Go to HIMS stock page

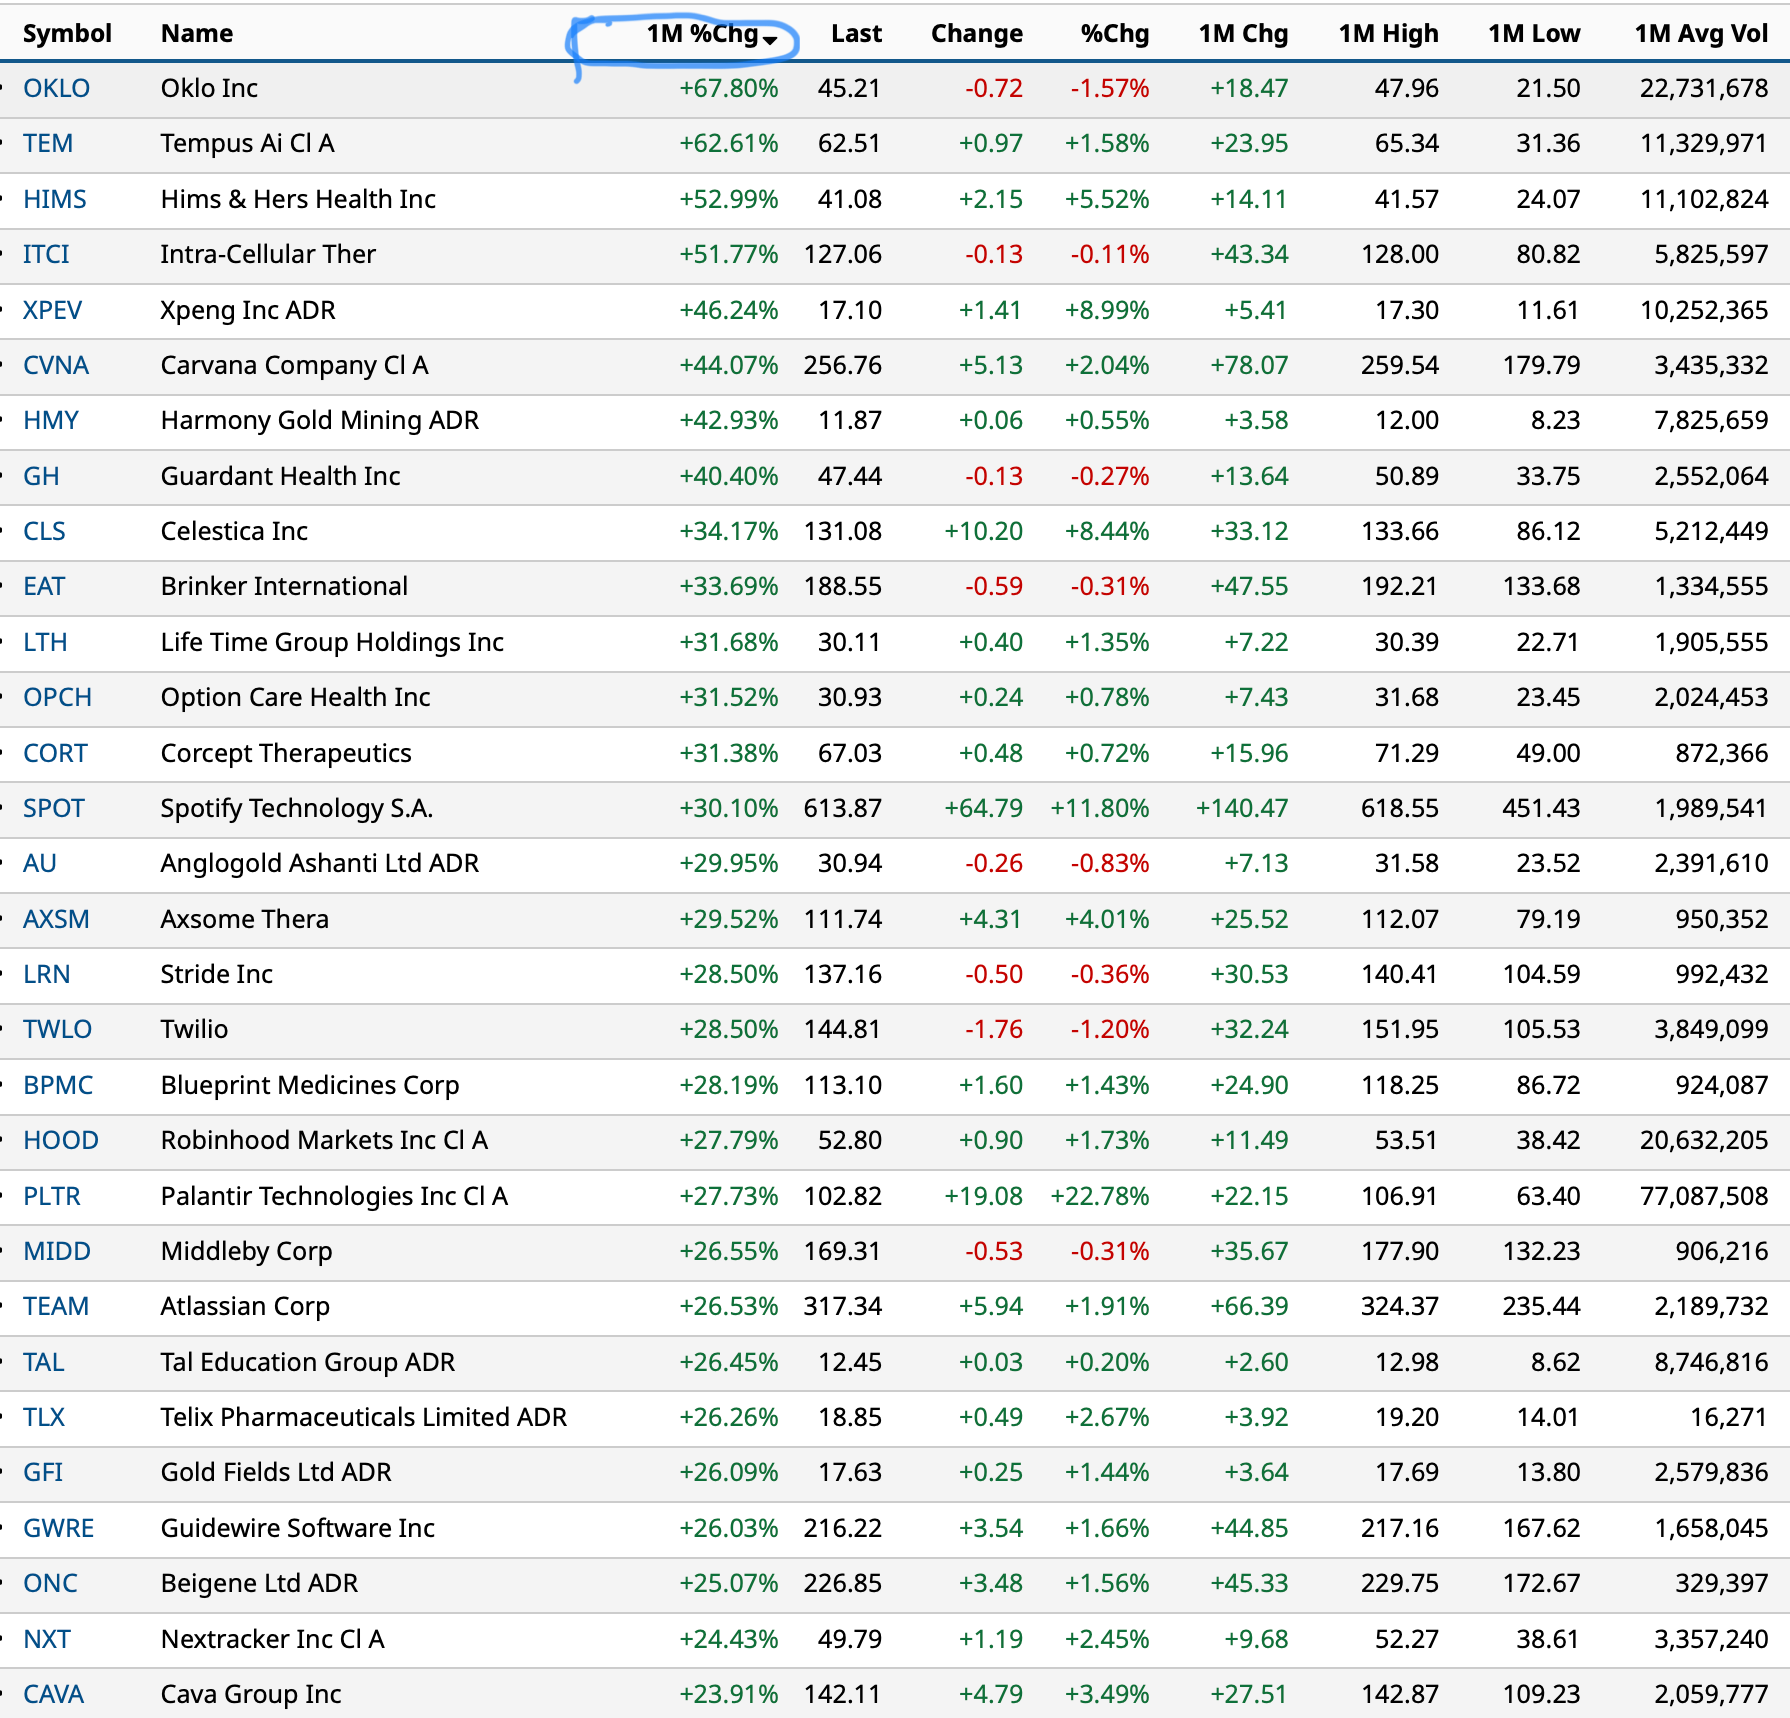54,200
